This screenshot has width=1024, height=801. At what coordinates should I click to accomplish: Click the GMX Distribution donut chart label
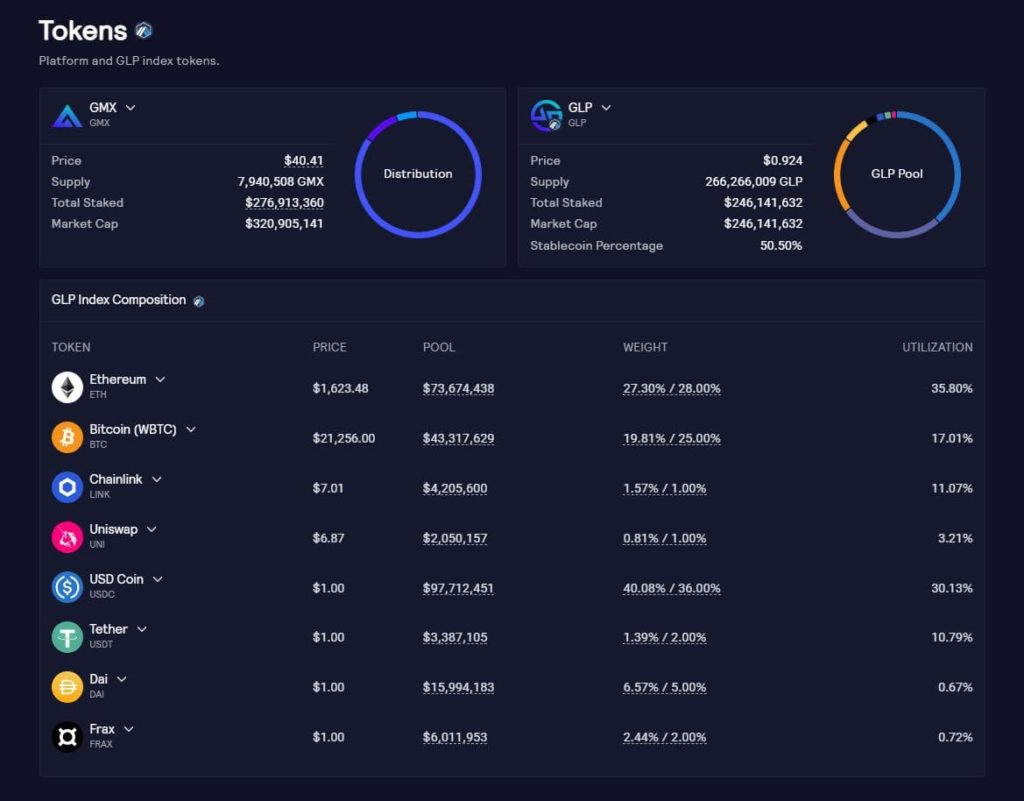[x=418, y=174]
